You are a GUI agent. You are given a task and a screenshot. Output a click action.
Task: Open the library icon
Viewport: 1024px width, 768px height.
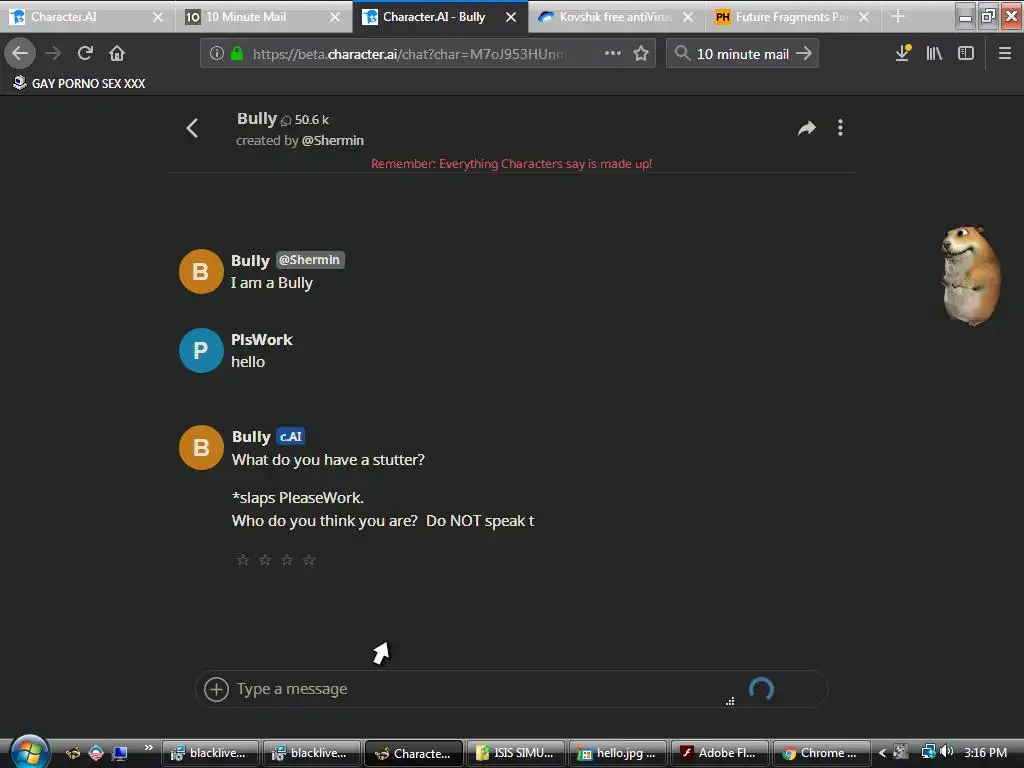pos(934,53)
